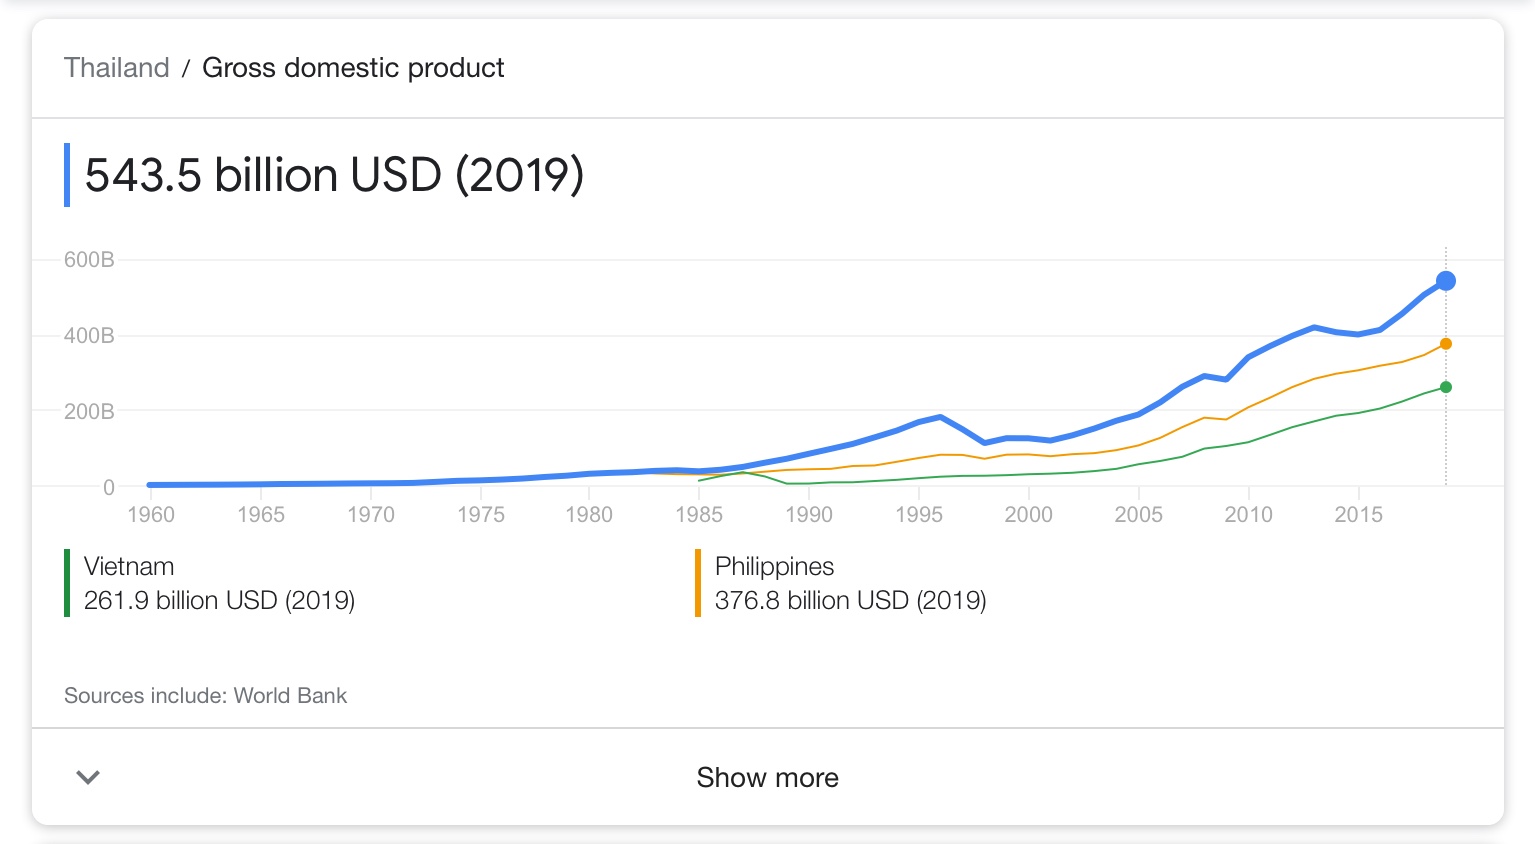Click the 2010 x-axis year label
Viewport: 1535px width, 844px height.
[1248, 514]
